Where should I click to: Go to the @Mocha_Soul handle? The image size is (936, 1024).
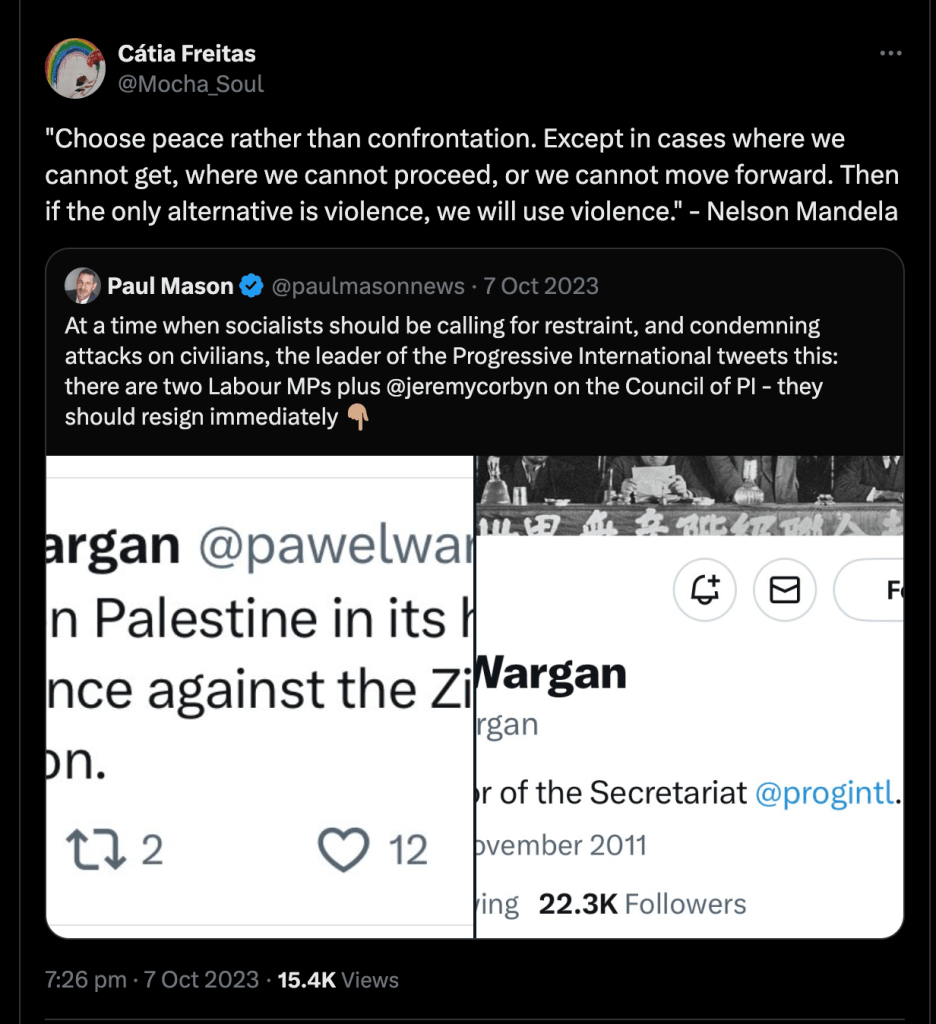click(x=191, y=84)
